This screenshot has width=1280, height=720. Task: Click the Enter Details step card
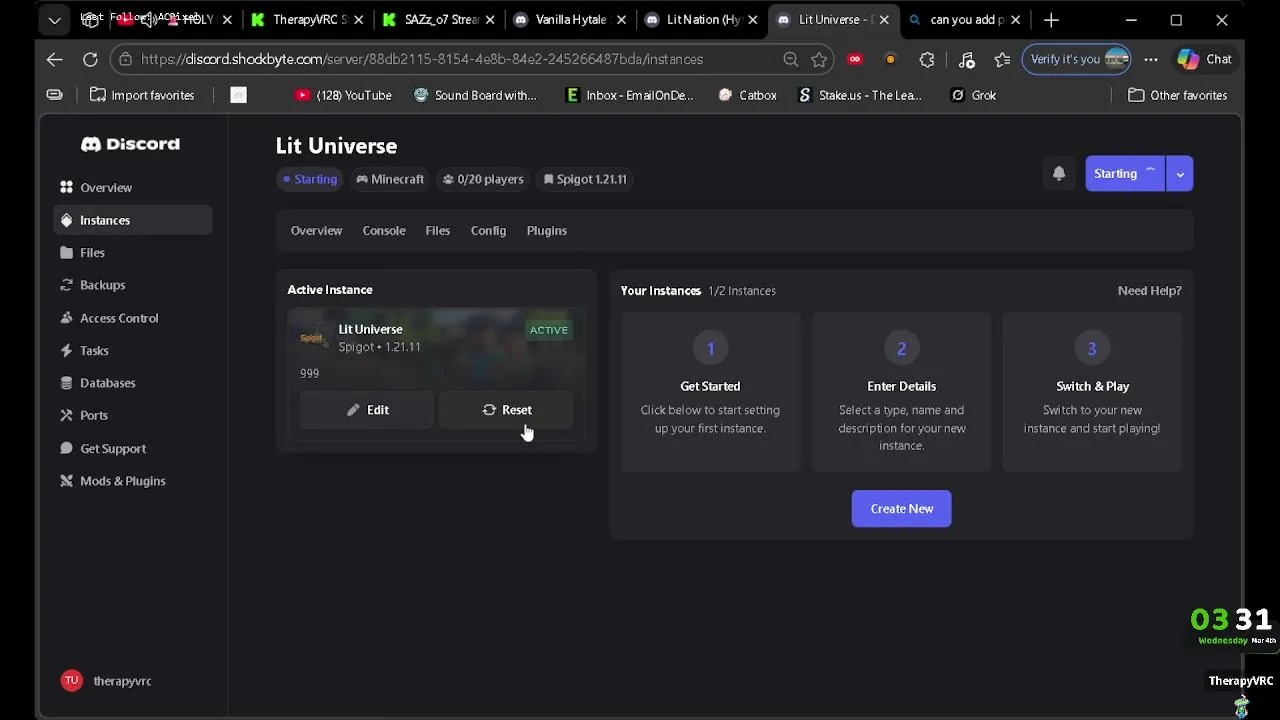901,391
